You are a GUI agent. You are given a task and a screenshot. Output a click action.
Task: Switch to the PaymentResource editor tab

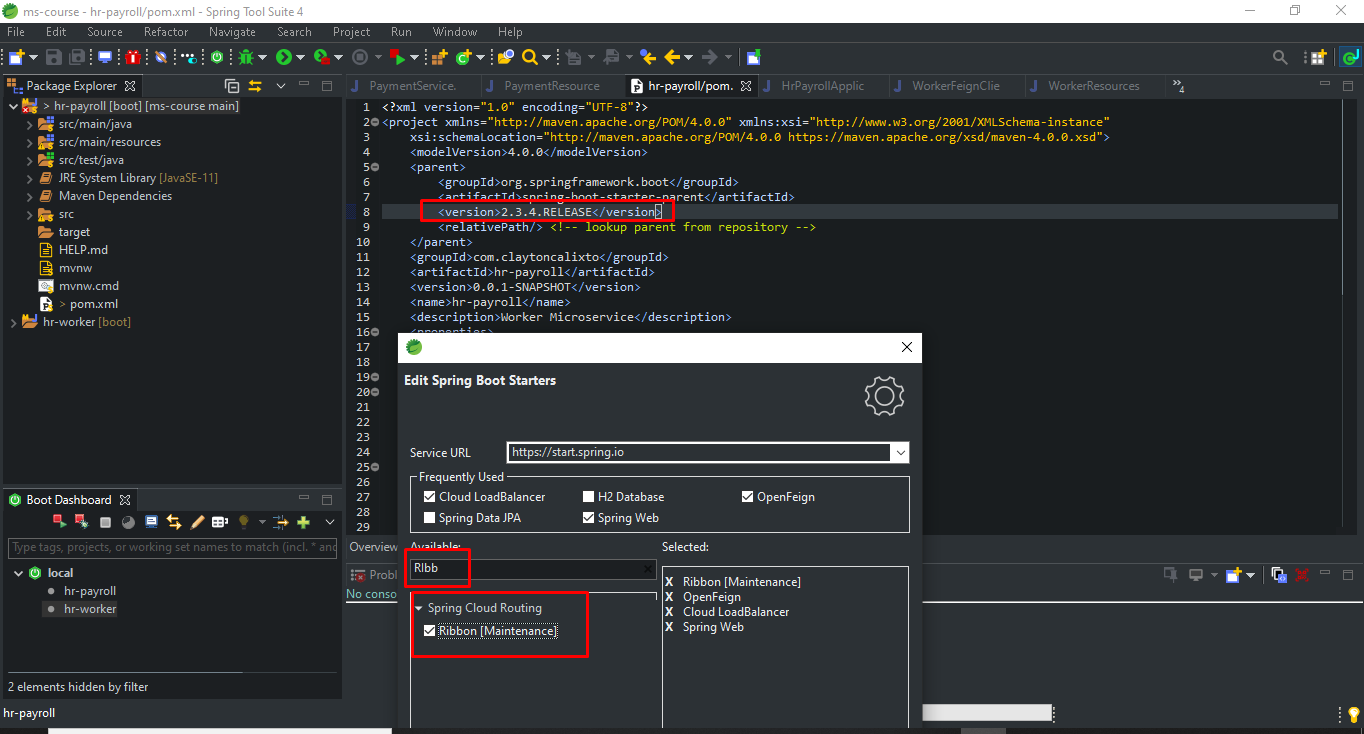[551, 86]
